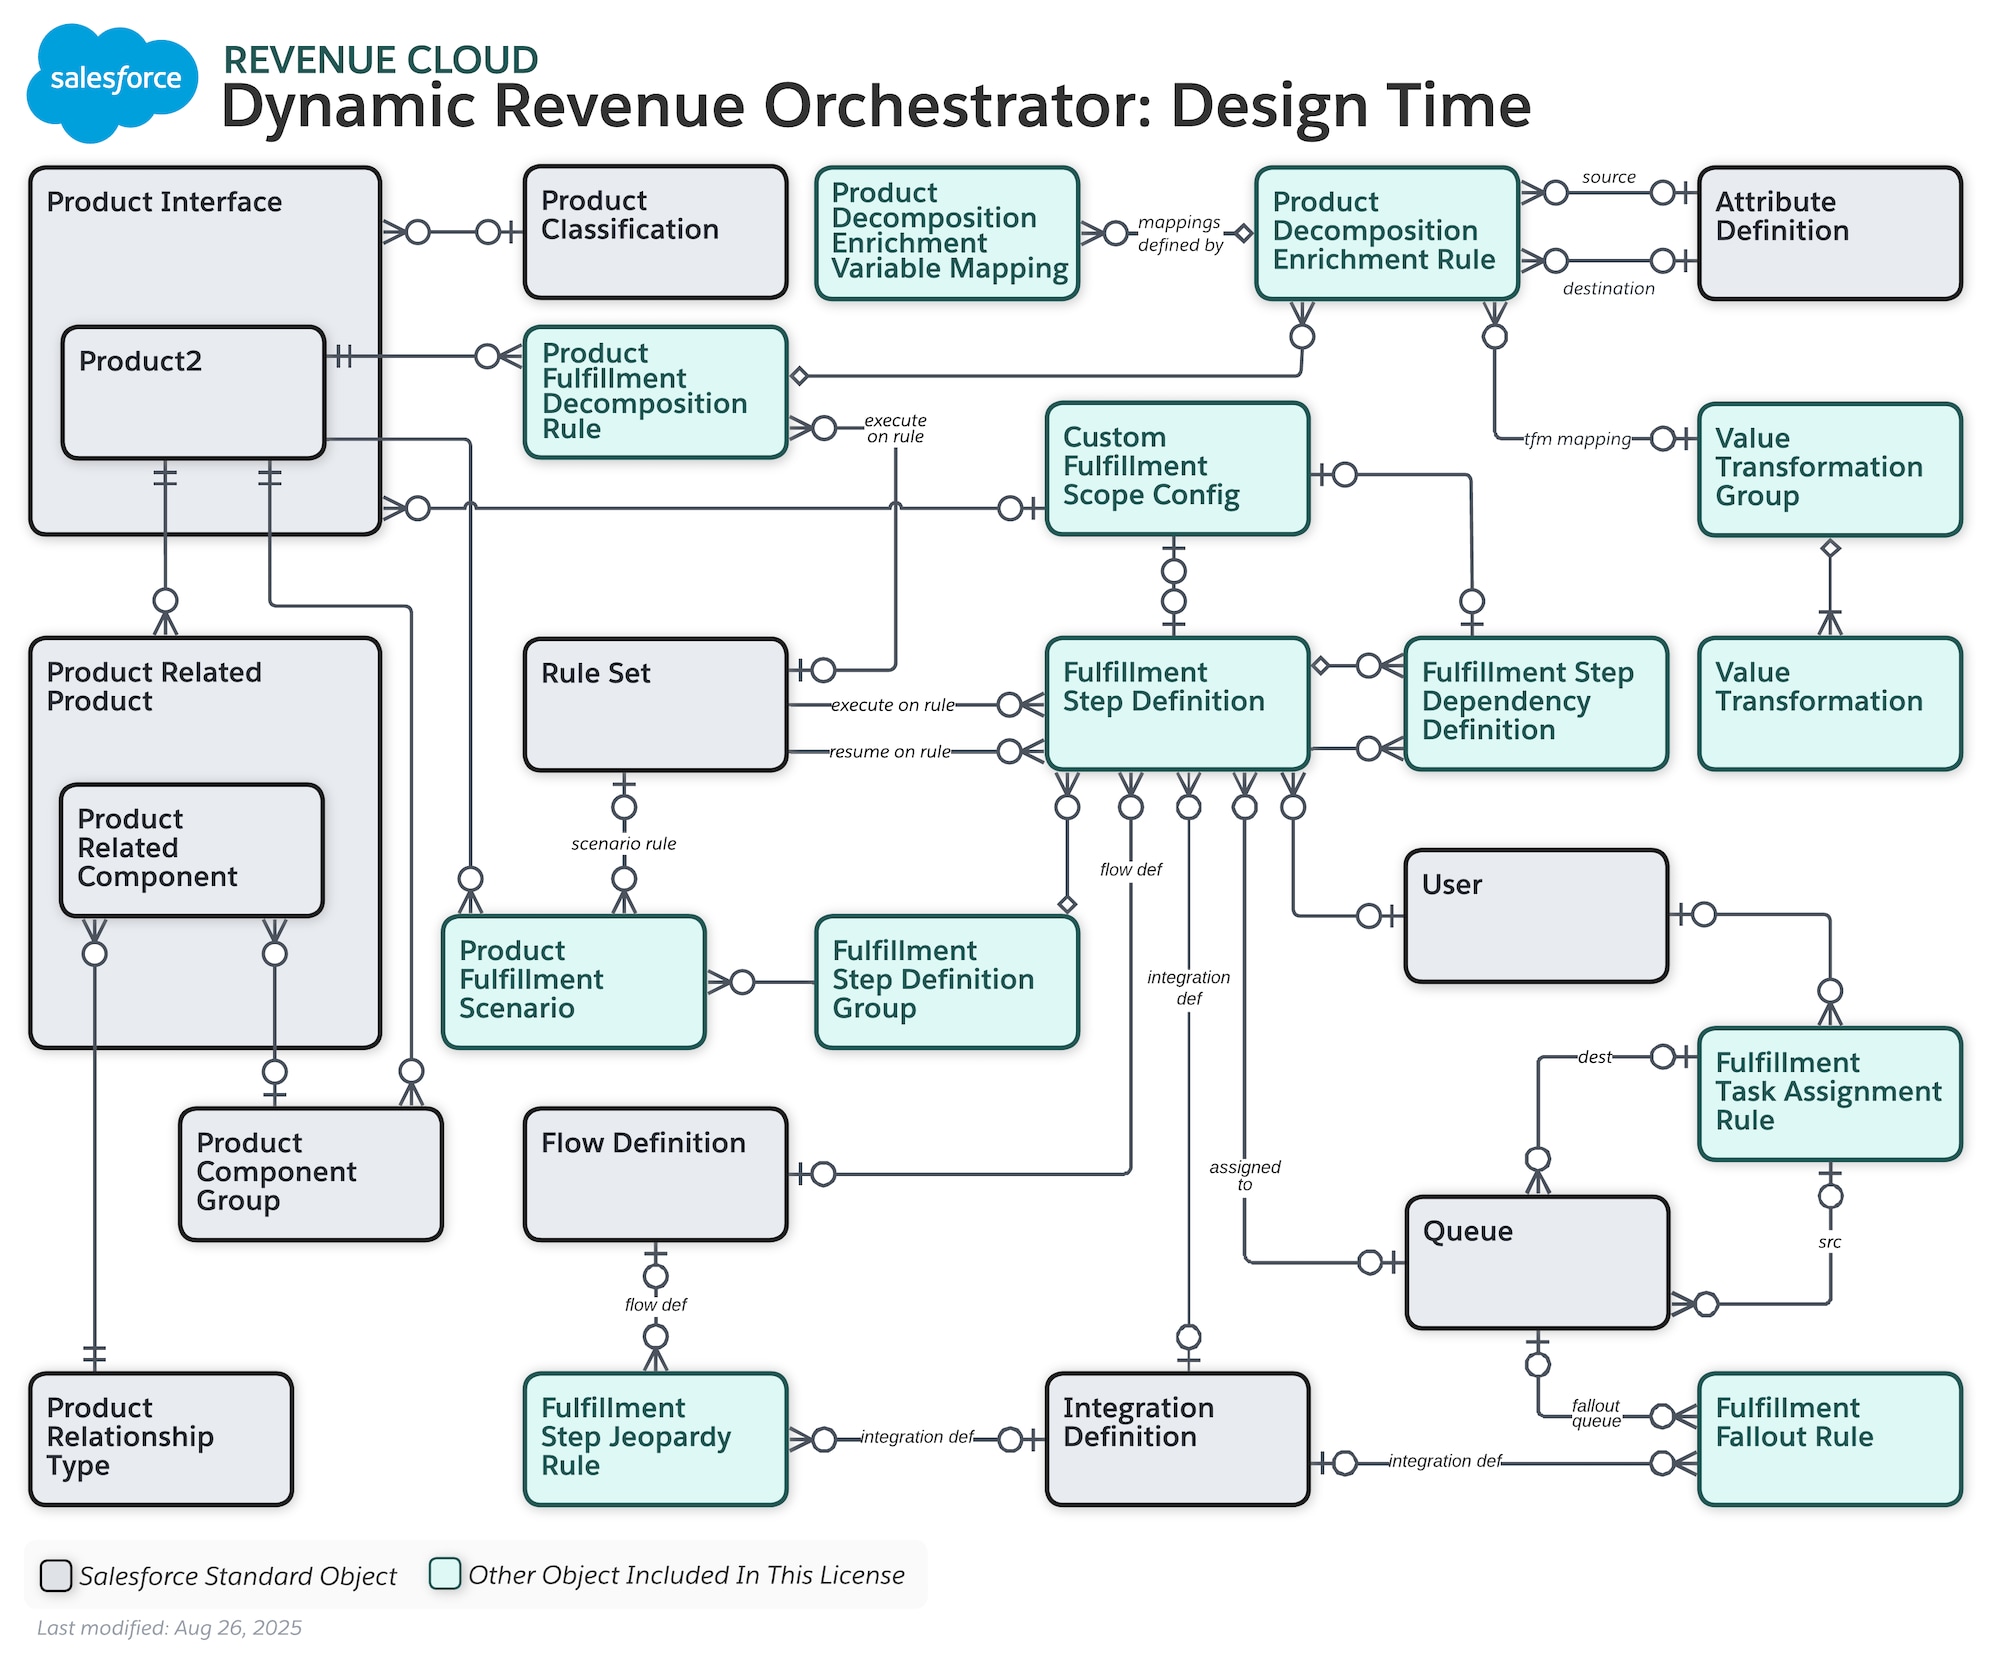This screenshot has height=1659, width=2000.
Task: Select the Queue entity box
Action: coord(1538,1263)
